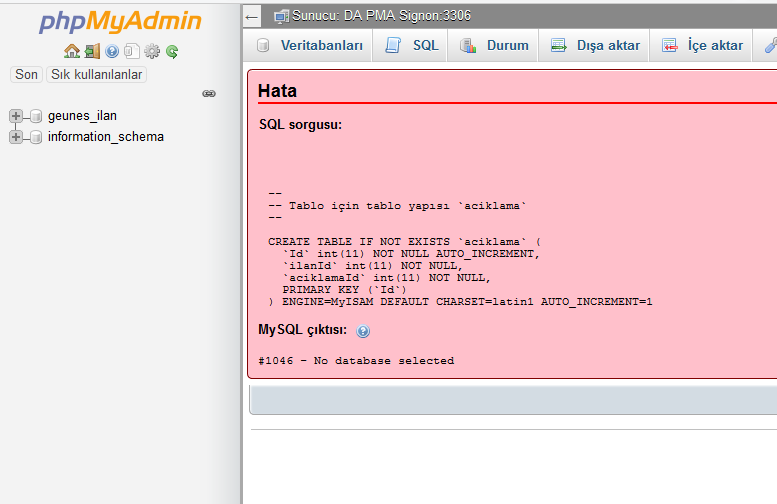Collapse panel with the left arrow button
777x504 pixels.
click(252, 16)
